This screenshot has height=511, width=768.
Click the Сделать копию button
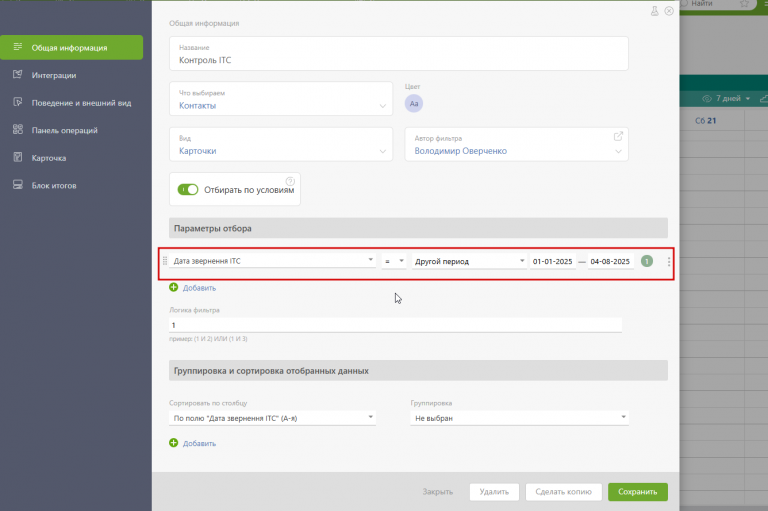(x=563, y=492)
